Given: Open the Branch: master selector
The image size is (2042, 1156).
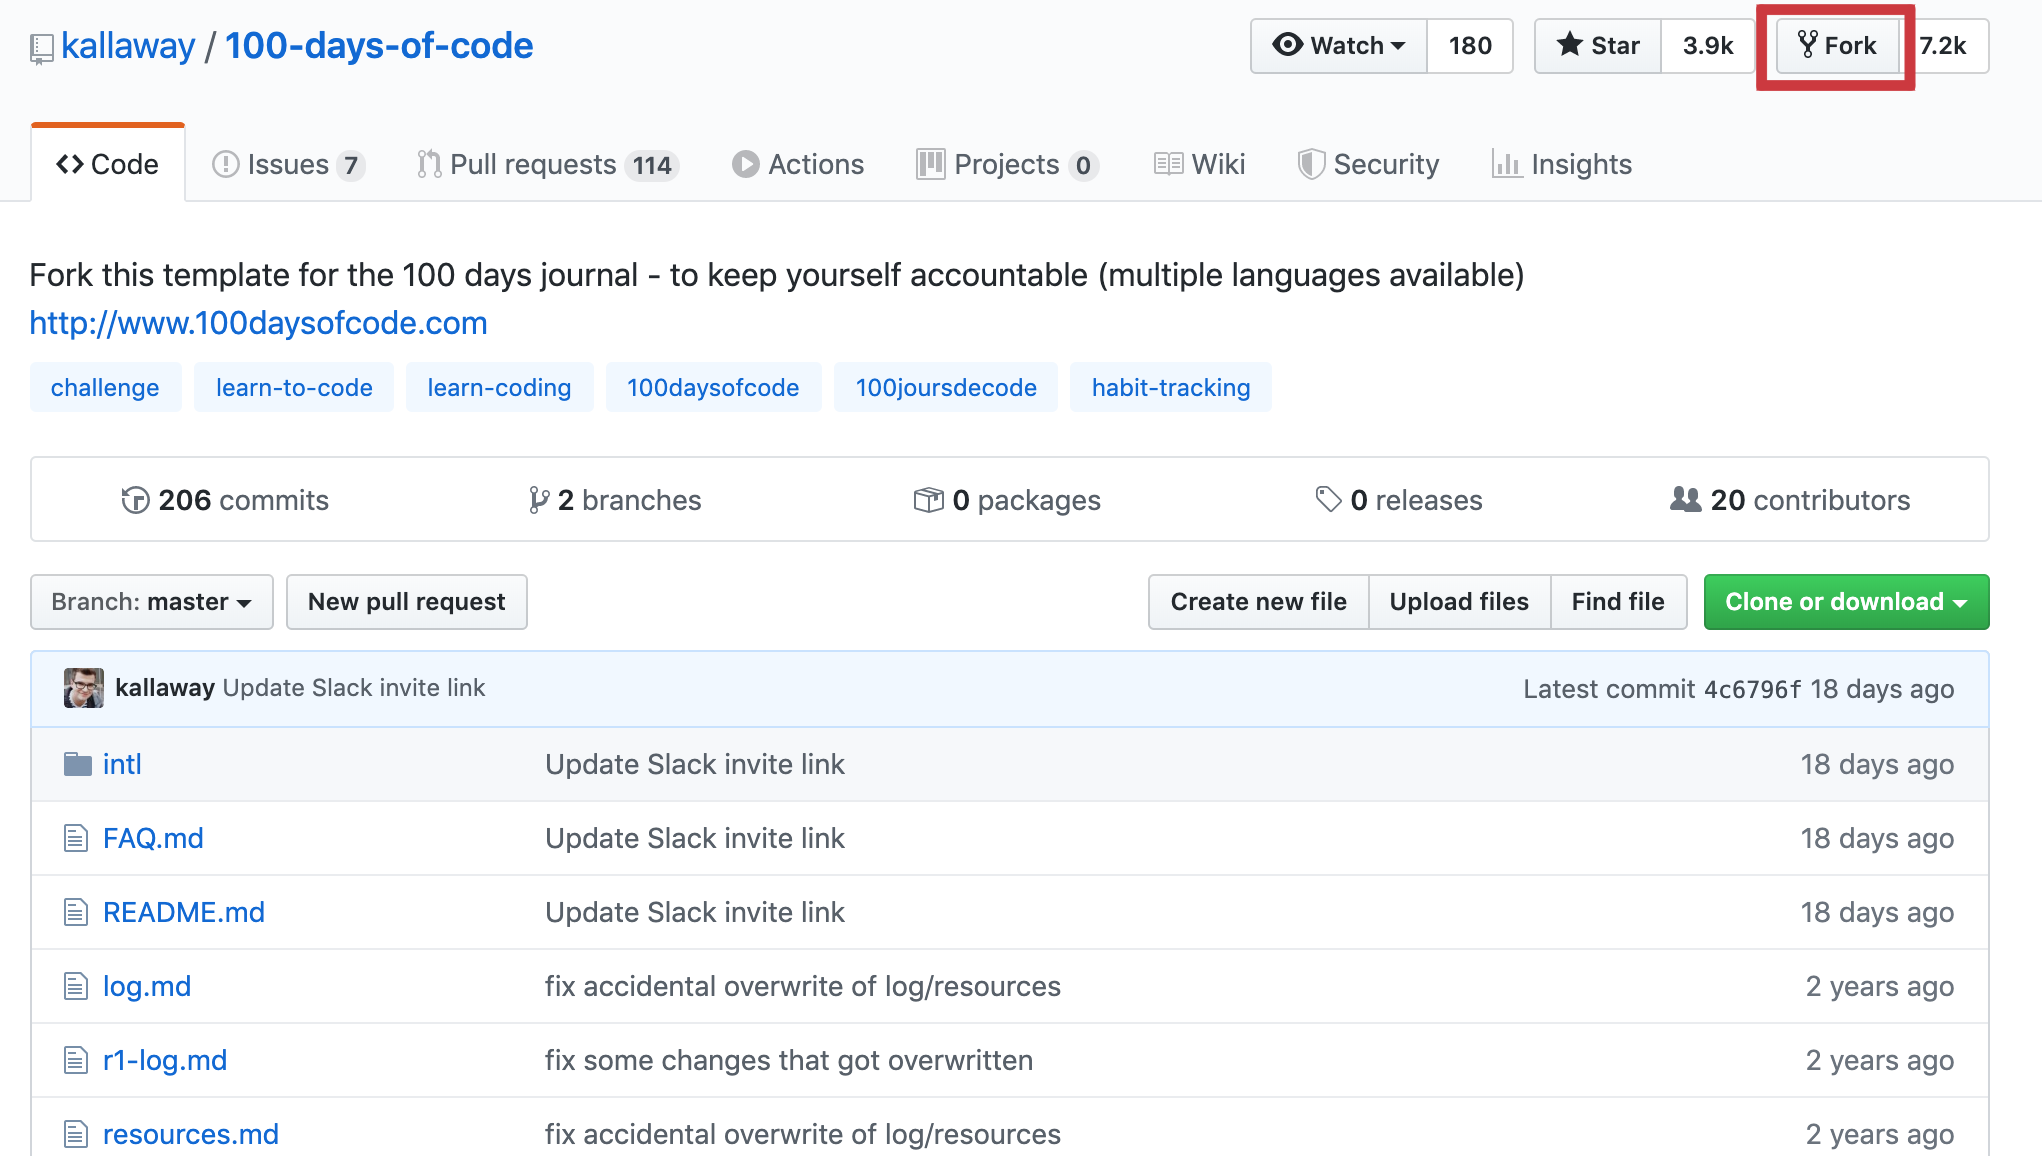Looking at the screenshot, I should (x=152, y=602).
